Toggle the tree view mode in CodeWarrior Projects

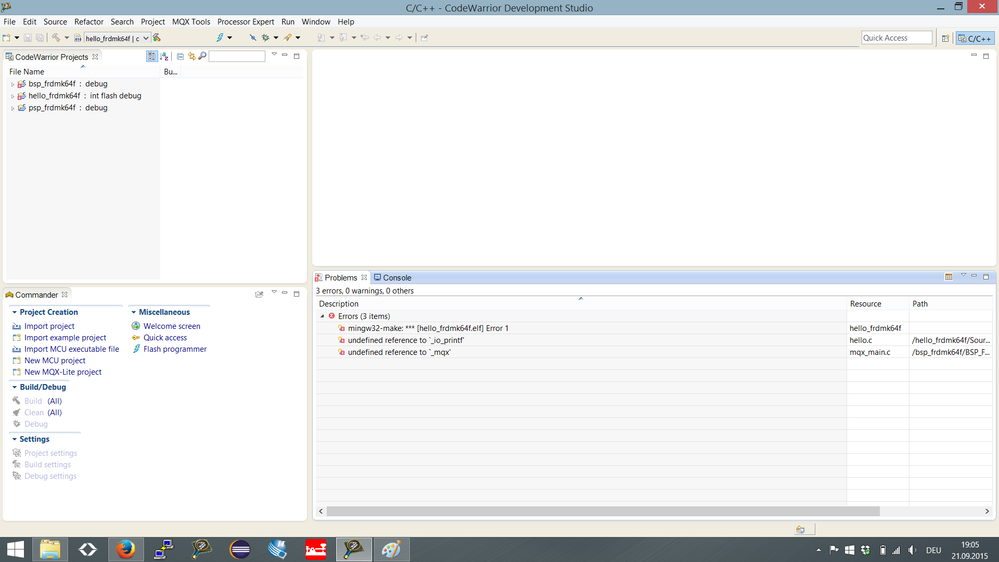[x=152, y=56]
